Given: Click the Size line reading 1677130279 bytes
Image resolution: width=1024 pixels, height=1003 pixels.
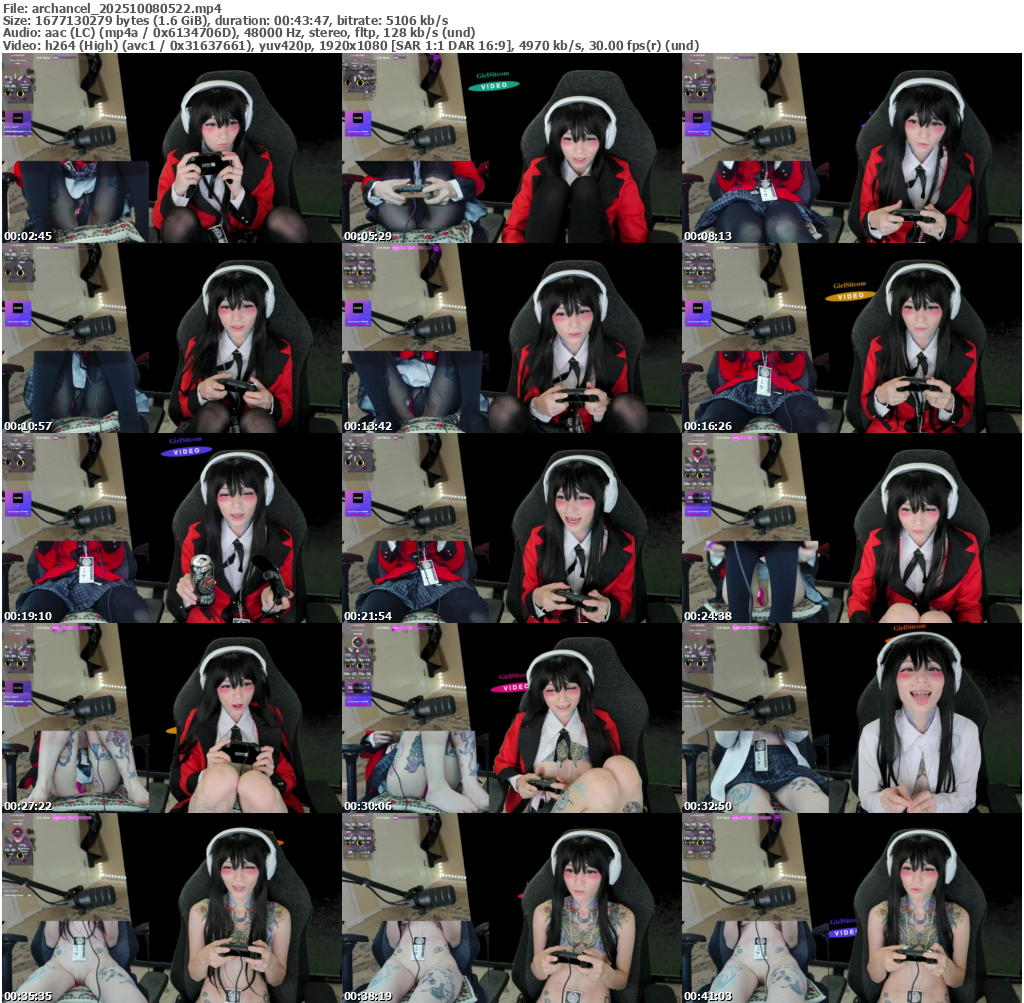Looking at the screenshot, I should 225,21.
